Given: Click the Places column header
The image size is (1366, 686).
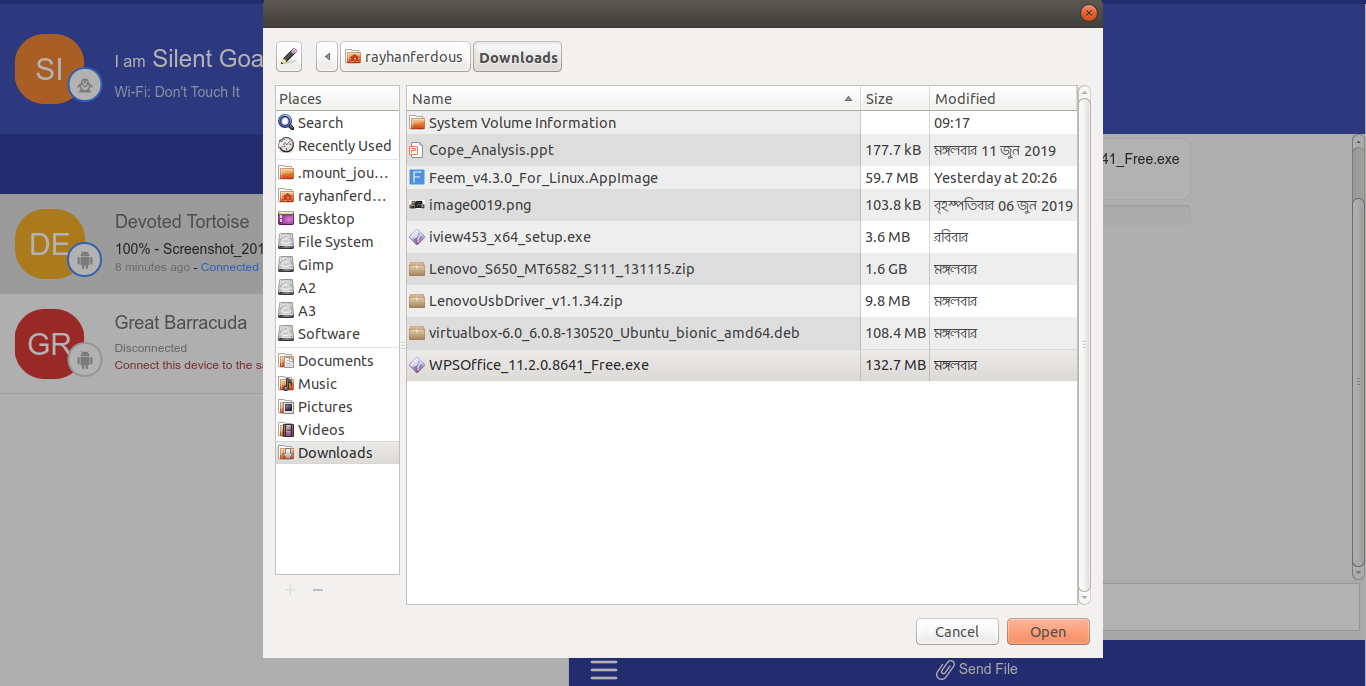Looking at the screenshot, I should tap(337, 98).
